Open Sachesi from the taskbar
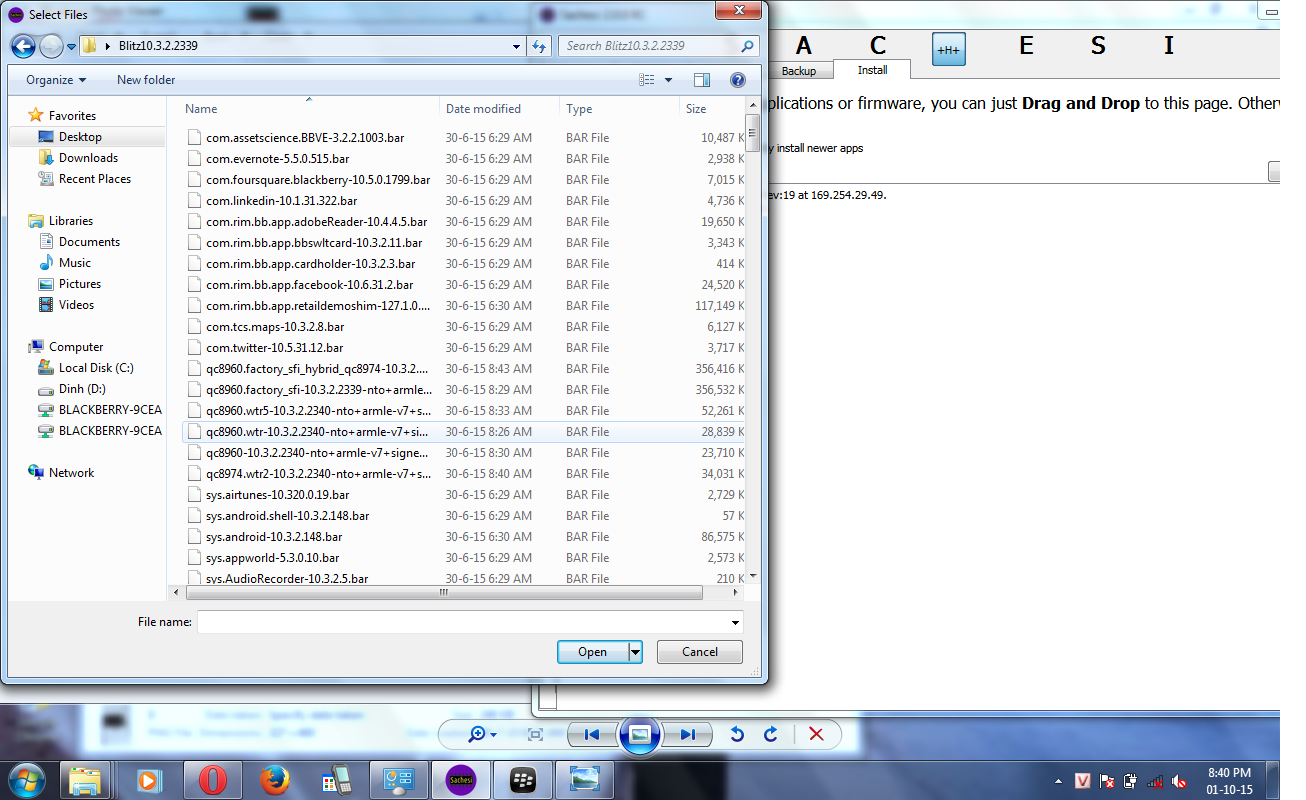 pyautogui.click(x=461, y=779)
